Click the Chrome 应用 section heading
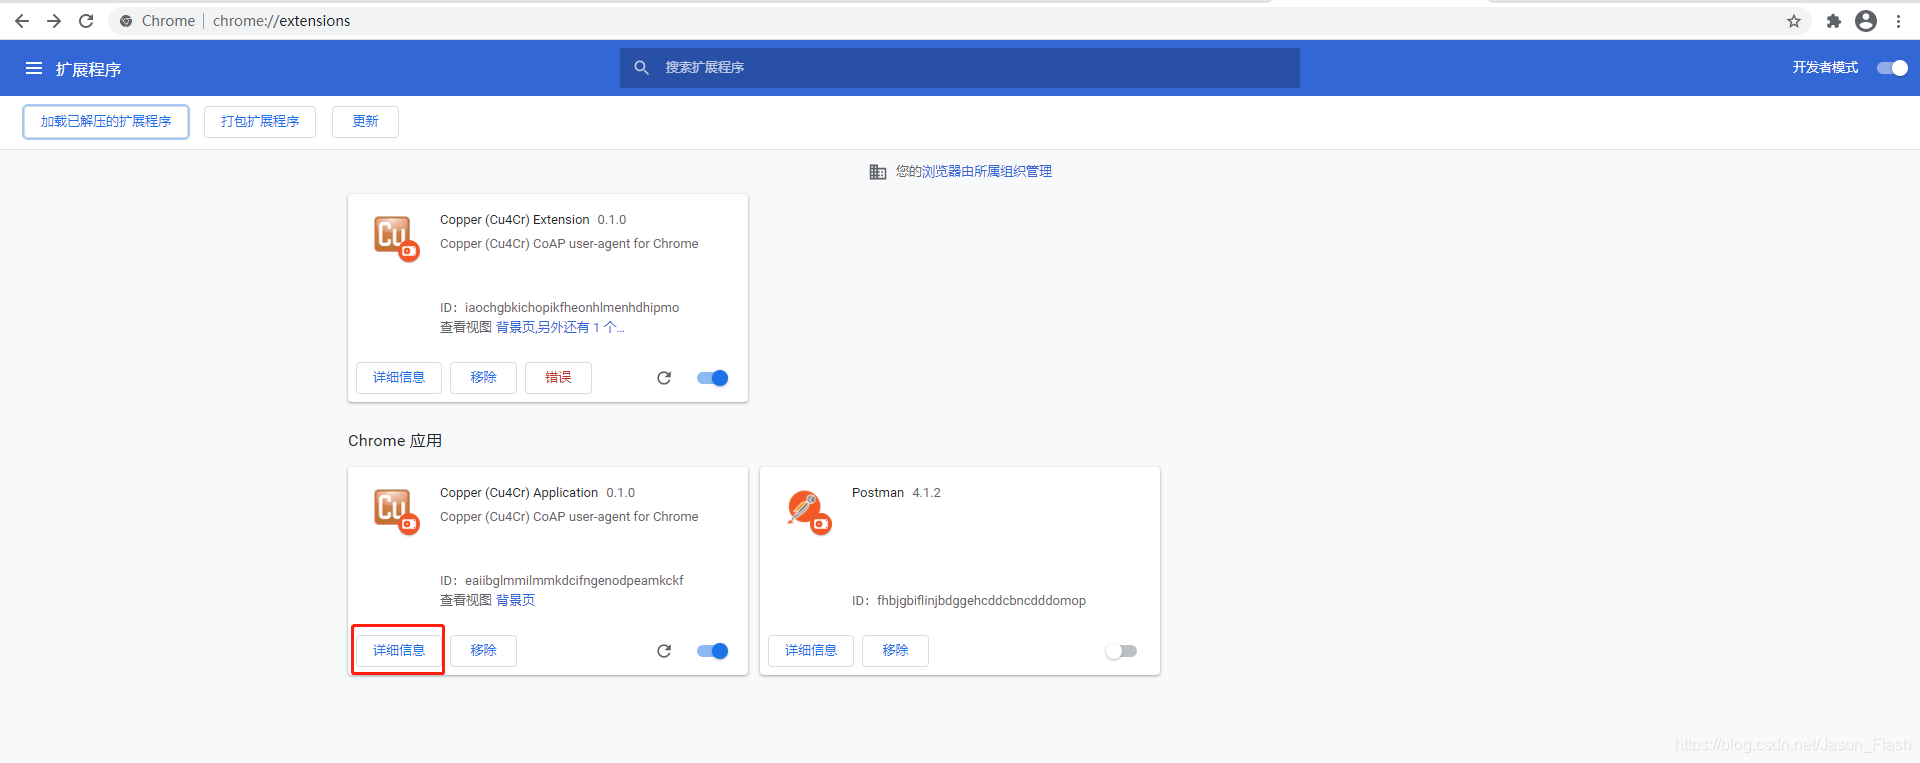Viewport: 1920px width, 763px height. coord(395,441)
